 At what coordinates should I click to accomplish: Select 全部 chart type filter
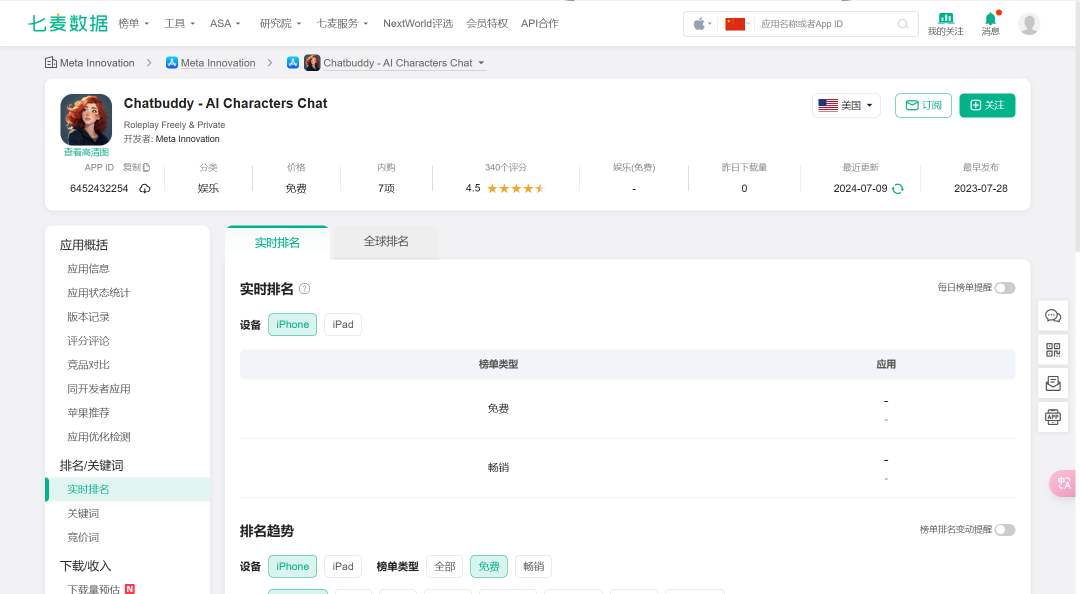(x=445, y=566)
